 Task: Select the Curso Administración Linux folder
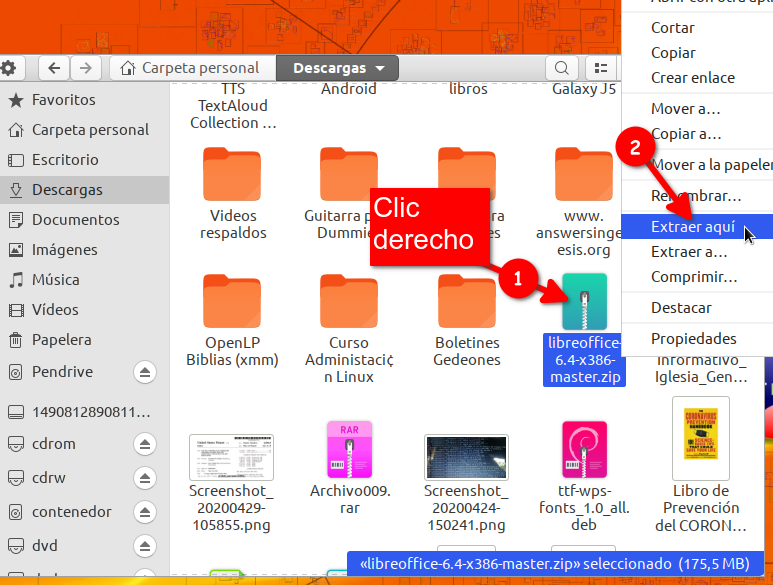tap(349, 301)
